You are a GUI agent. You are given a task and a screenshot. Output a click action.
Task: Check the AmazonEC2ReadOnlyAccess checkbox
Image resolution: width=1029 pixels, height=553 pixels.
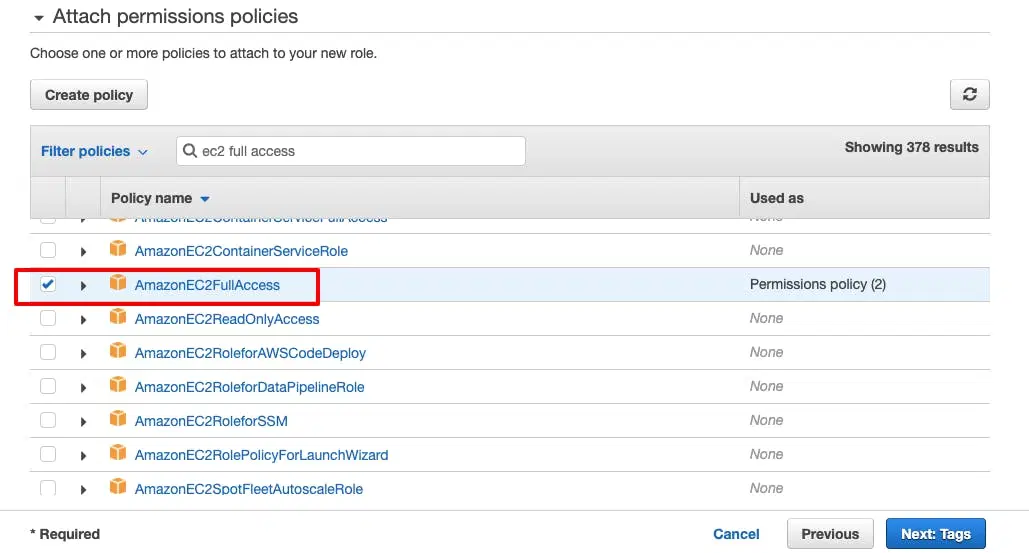click(48, 318)
